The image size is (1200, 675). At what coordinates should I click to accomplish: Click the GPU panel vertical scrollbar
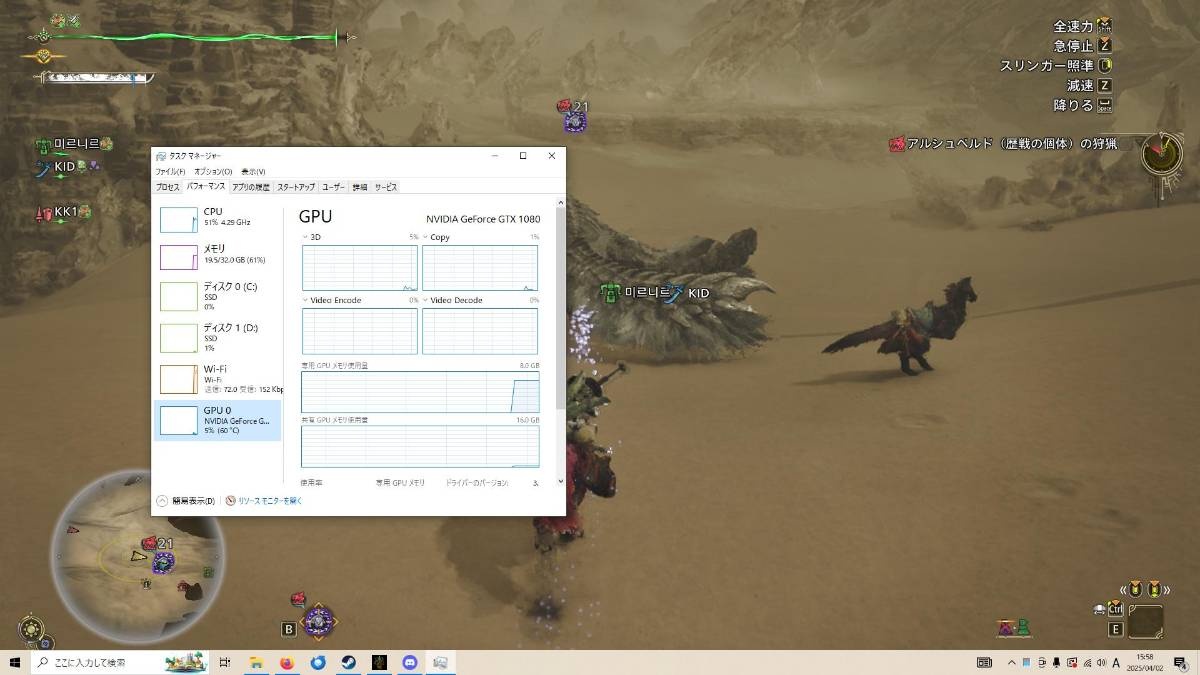[560, 300]
